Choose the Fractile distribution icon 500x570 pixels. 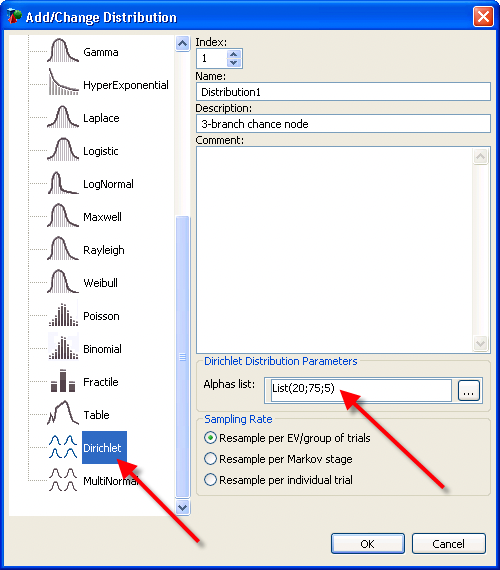pyautogui.click(x=63, y=381)
